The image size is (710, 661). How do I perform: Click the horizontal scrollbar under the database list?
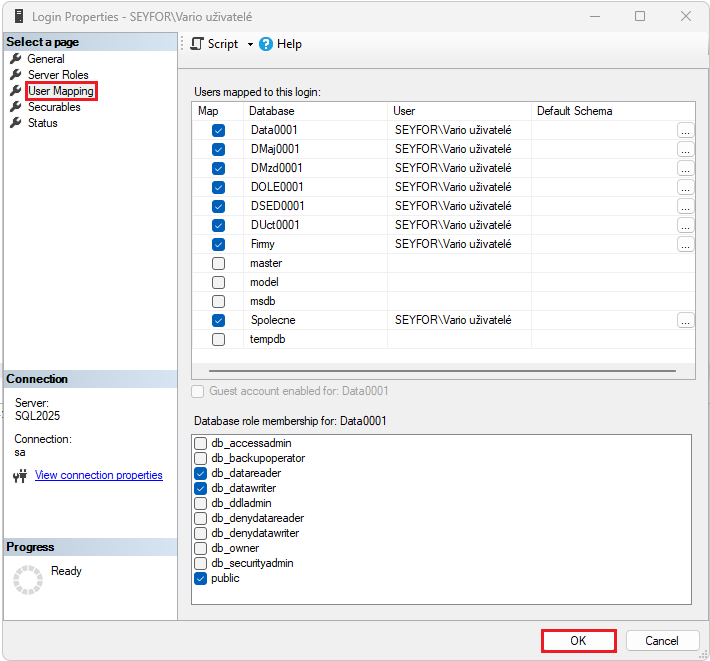click(442, 371)
